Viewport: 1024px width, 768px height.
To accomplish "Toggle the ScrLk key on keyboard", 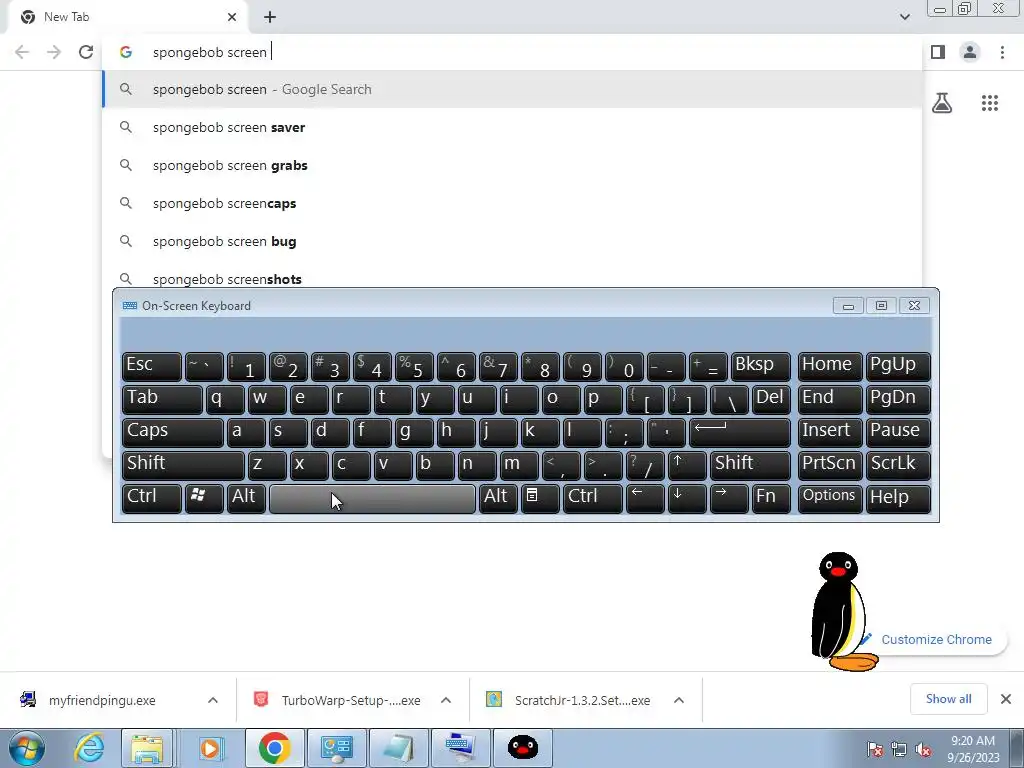I will click(898, 464).
